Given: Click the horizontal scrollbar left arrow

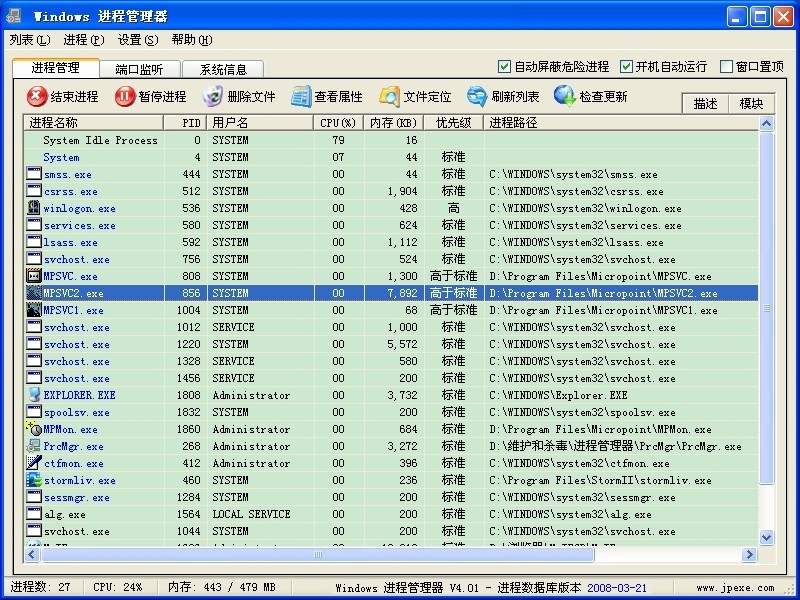Looking at the screenshot, I should tap(32, 554).
